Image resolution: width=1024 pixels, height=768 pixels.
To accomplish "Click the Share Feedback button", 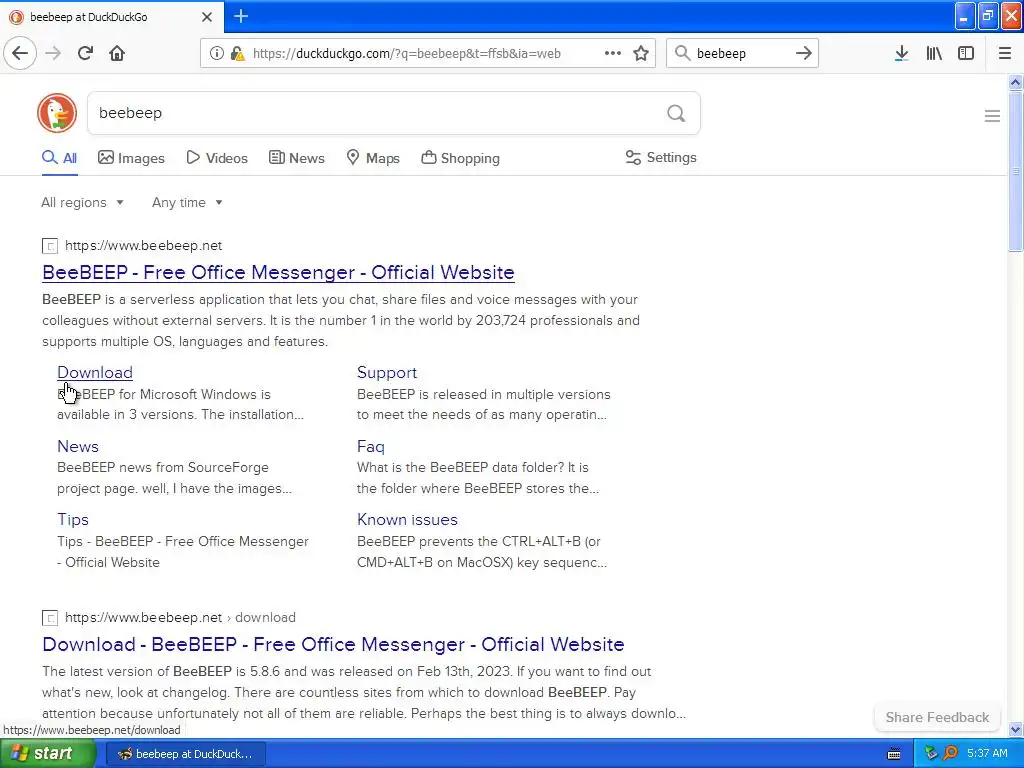I will pyautogui.click(x=937, y=717).
